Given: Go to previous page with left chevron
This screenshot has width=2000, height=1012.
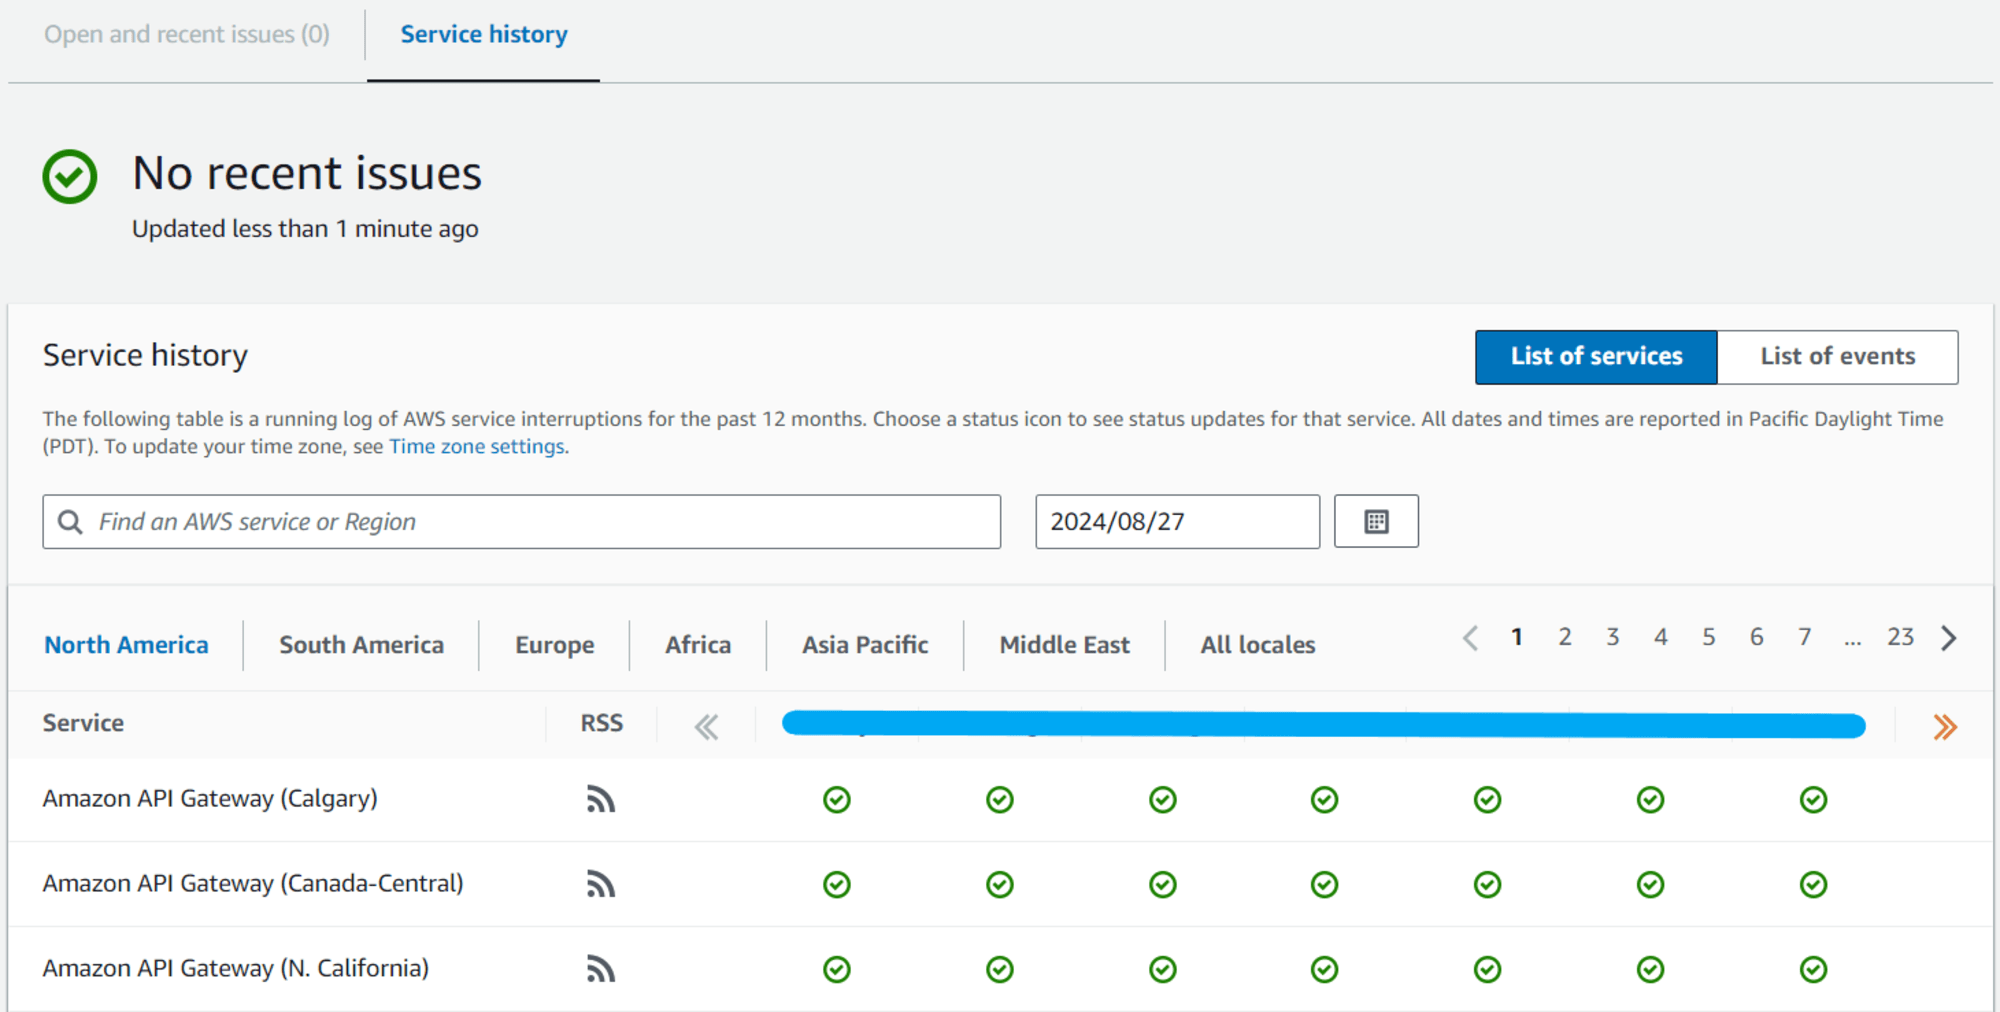Looking at the screenshot, I should coord(1470,638).
